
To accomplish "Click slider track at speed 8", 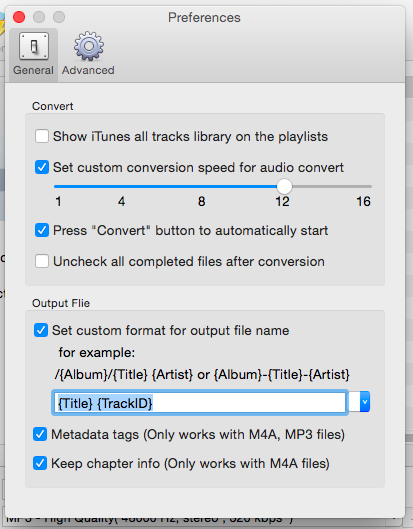I will pos(201,186).
